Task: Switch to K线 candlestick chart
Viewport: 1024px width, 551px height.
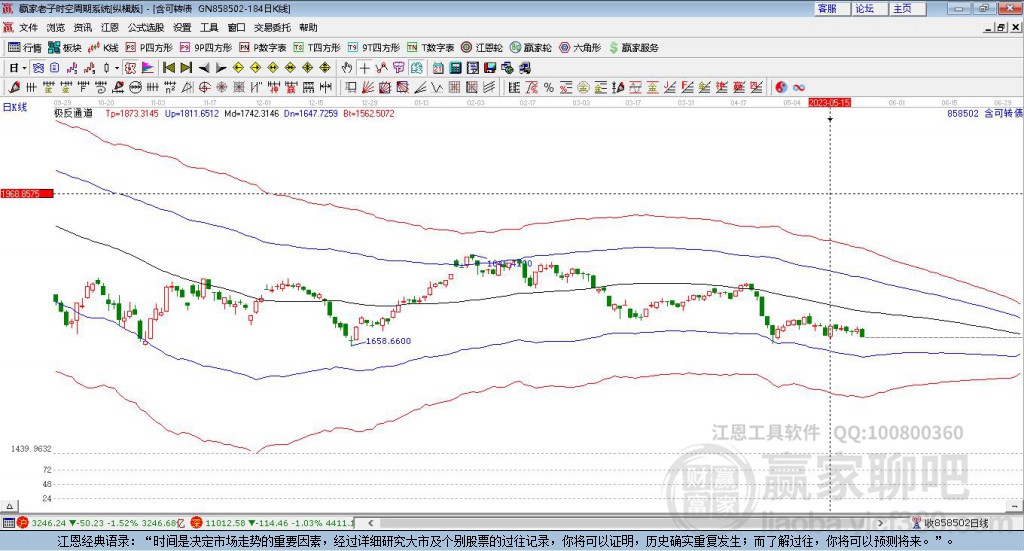Action: pyautogui.click(x=103, y=48)
